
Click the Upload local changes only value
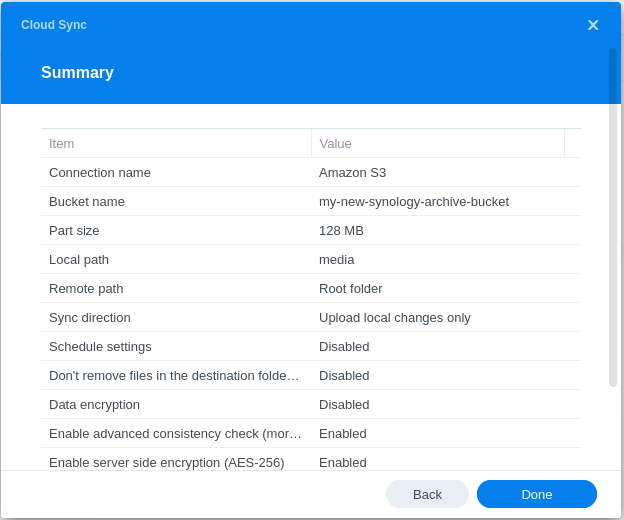[395, 317]
